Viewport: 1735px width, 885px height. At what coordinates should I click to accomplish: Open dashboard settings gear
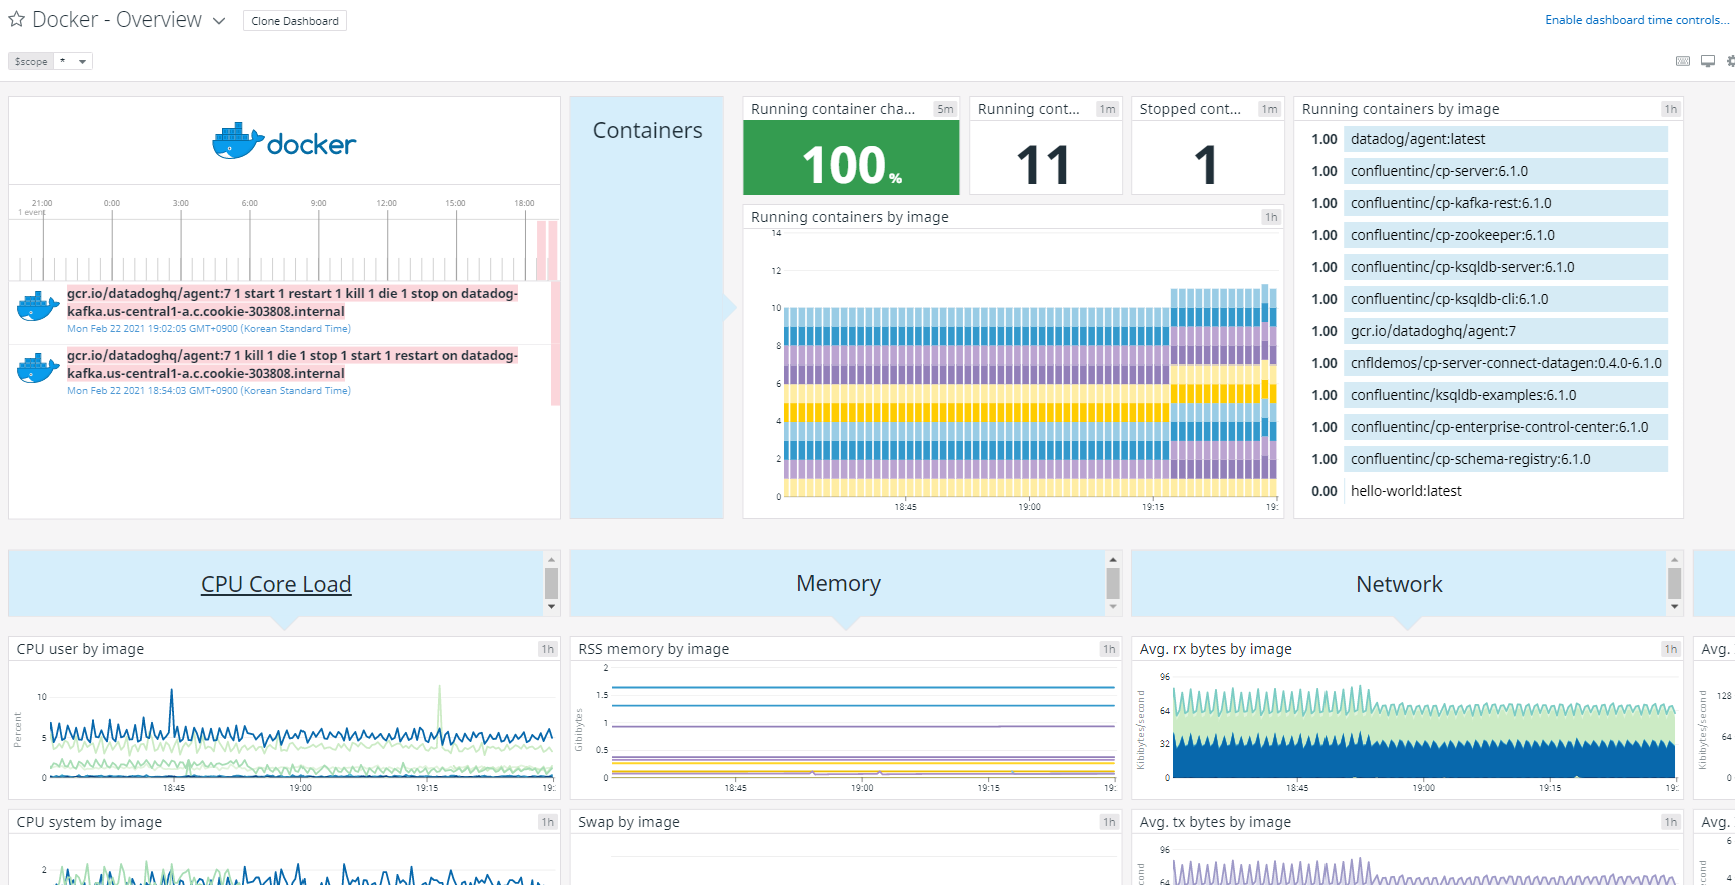[1731, 61]
